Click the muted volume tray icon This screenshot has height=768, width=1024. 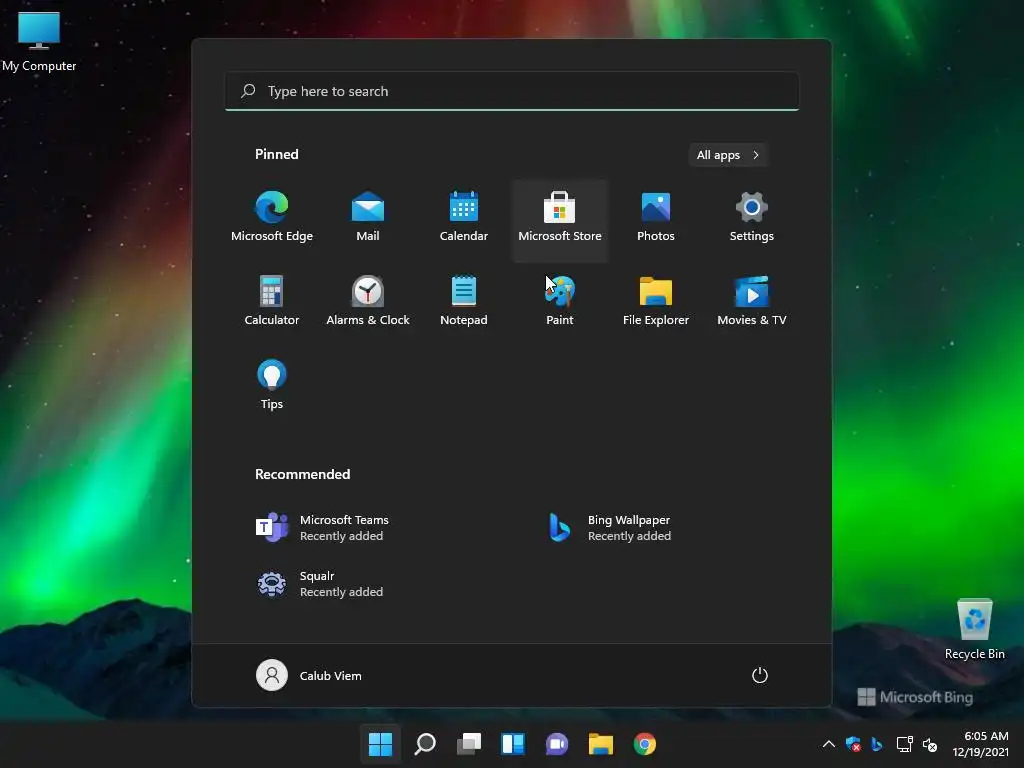coord(930,744)
